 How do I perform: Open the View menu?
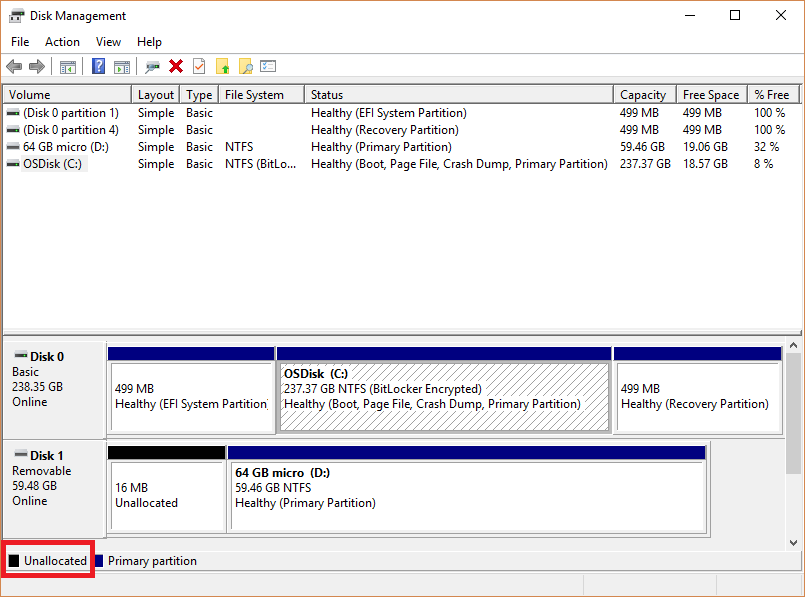[x=108, y=42]
